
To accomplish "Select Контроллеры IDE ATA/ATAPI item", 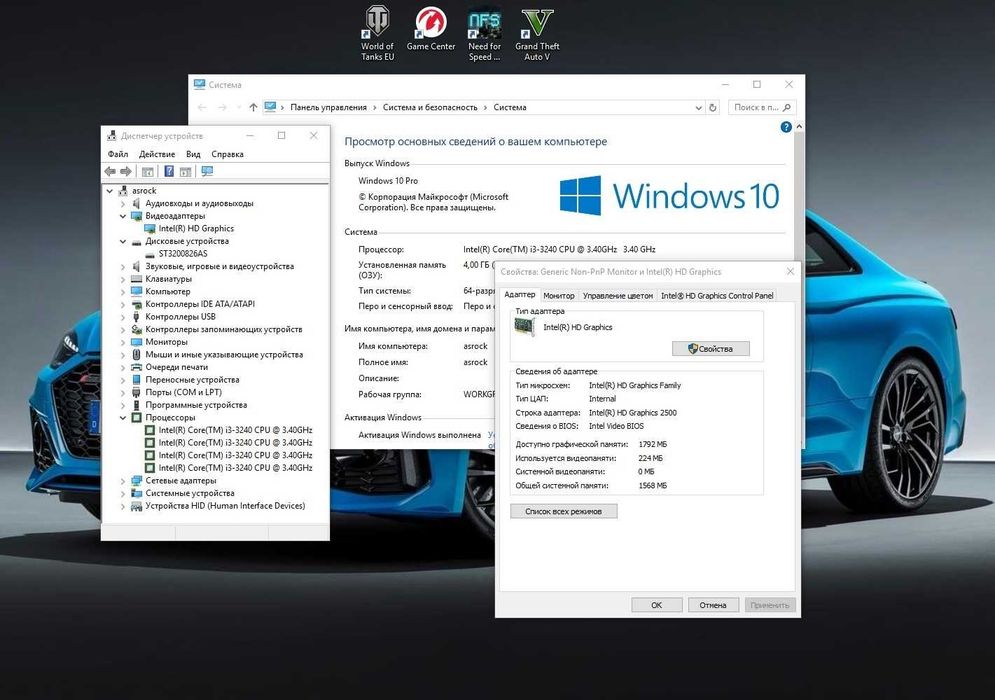I will 200,304.
